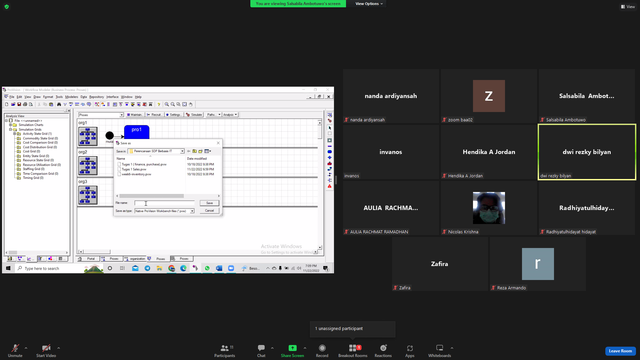Open the Zoom Chat panel

[x=261, y=350]
